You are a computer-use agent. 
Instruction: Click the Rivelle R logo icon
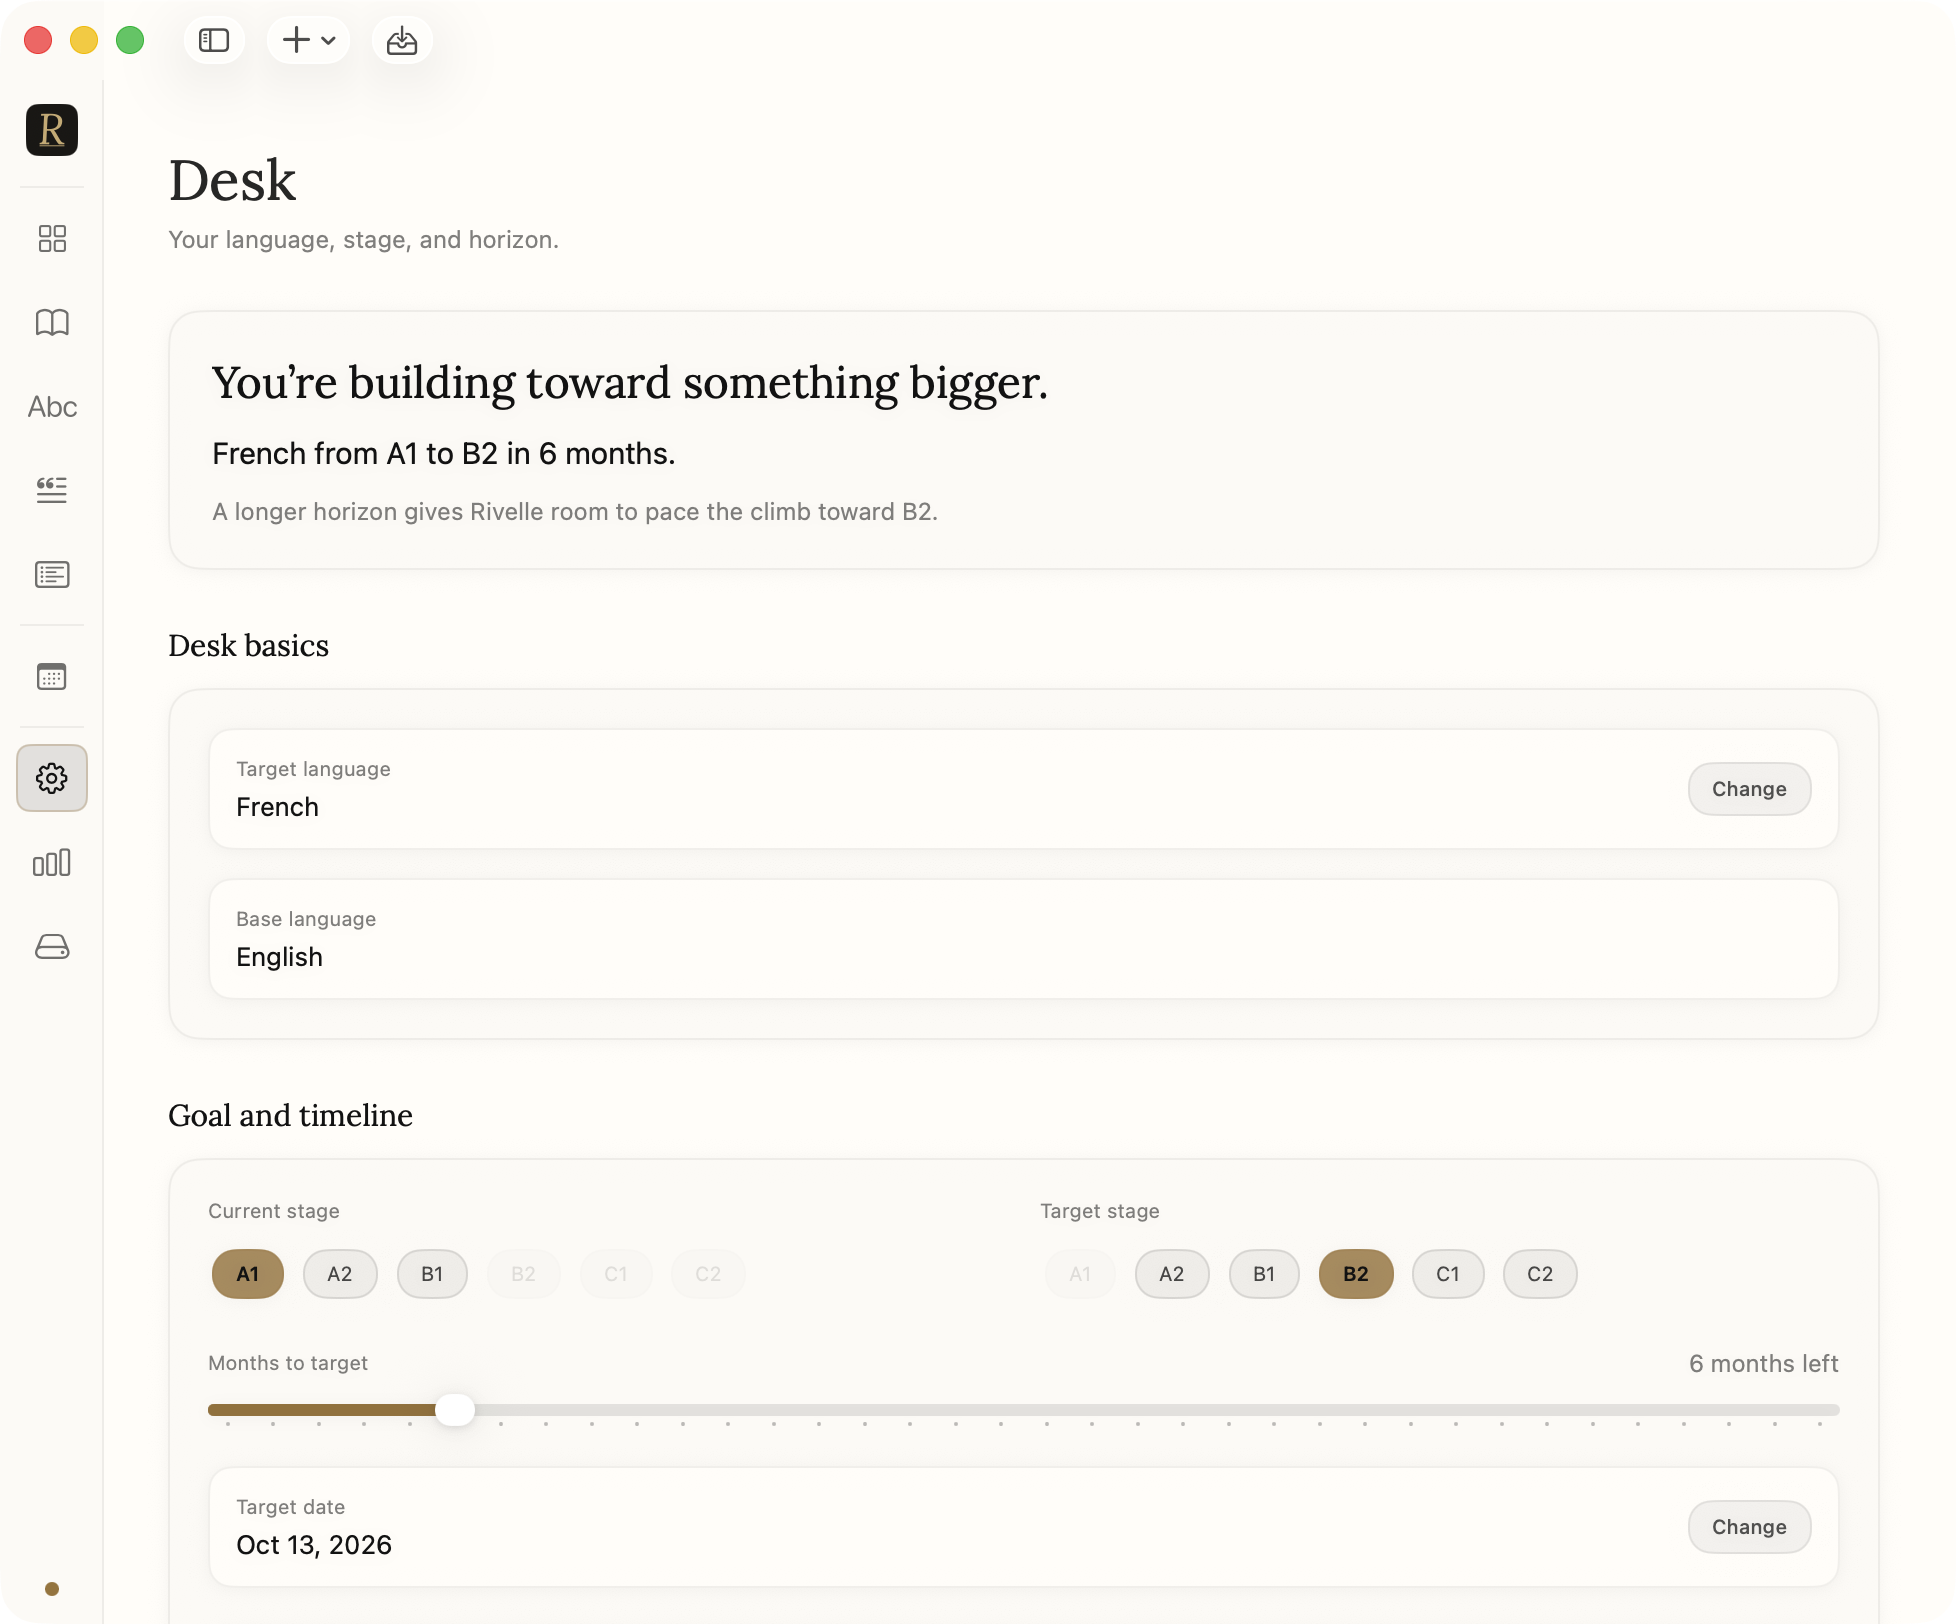click(52, 130)
